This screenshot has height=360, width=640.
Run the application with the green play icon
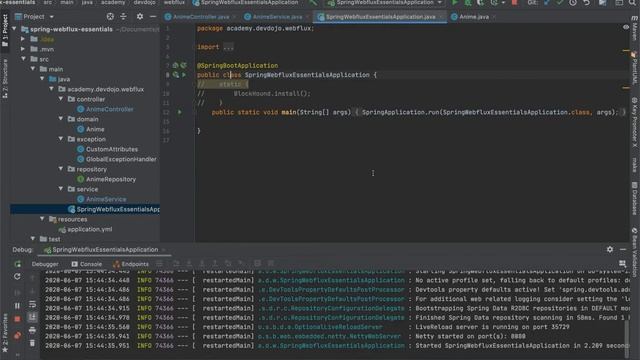click(x=454, y=2)
